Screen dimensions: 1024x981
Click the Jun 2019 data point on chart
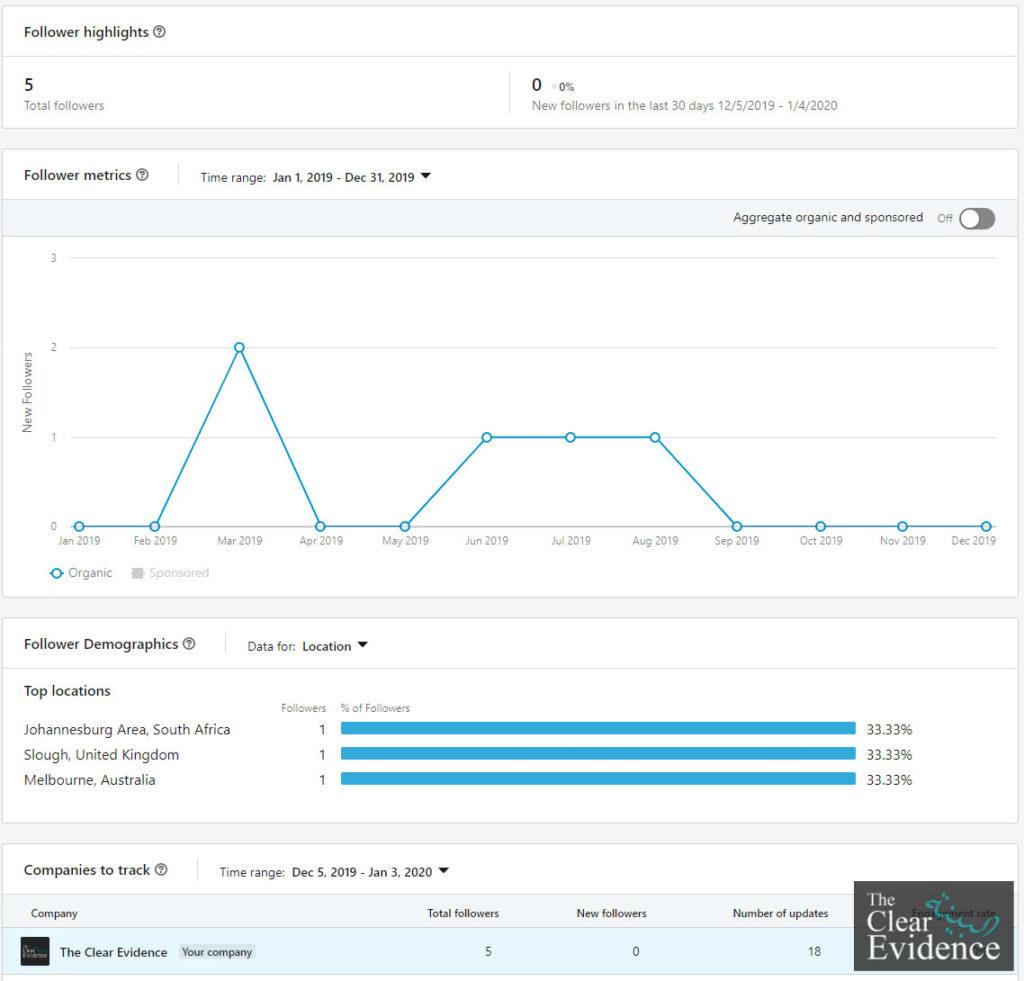point(486,437)
